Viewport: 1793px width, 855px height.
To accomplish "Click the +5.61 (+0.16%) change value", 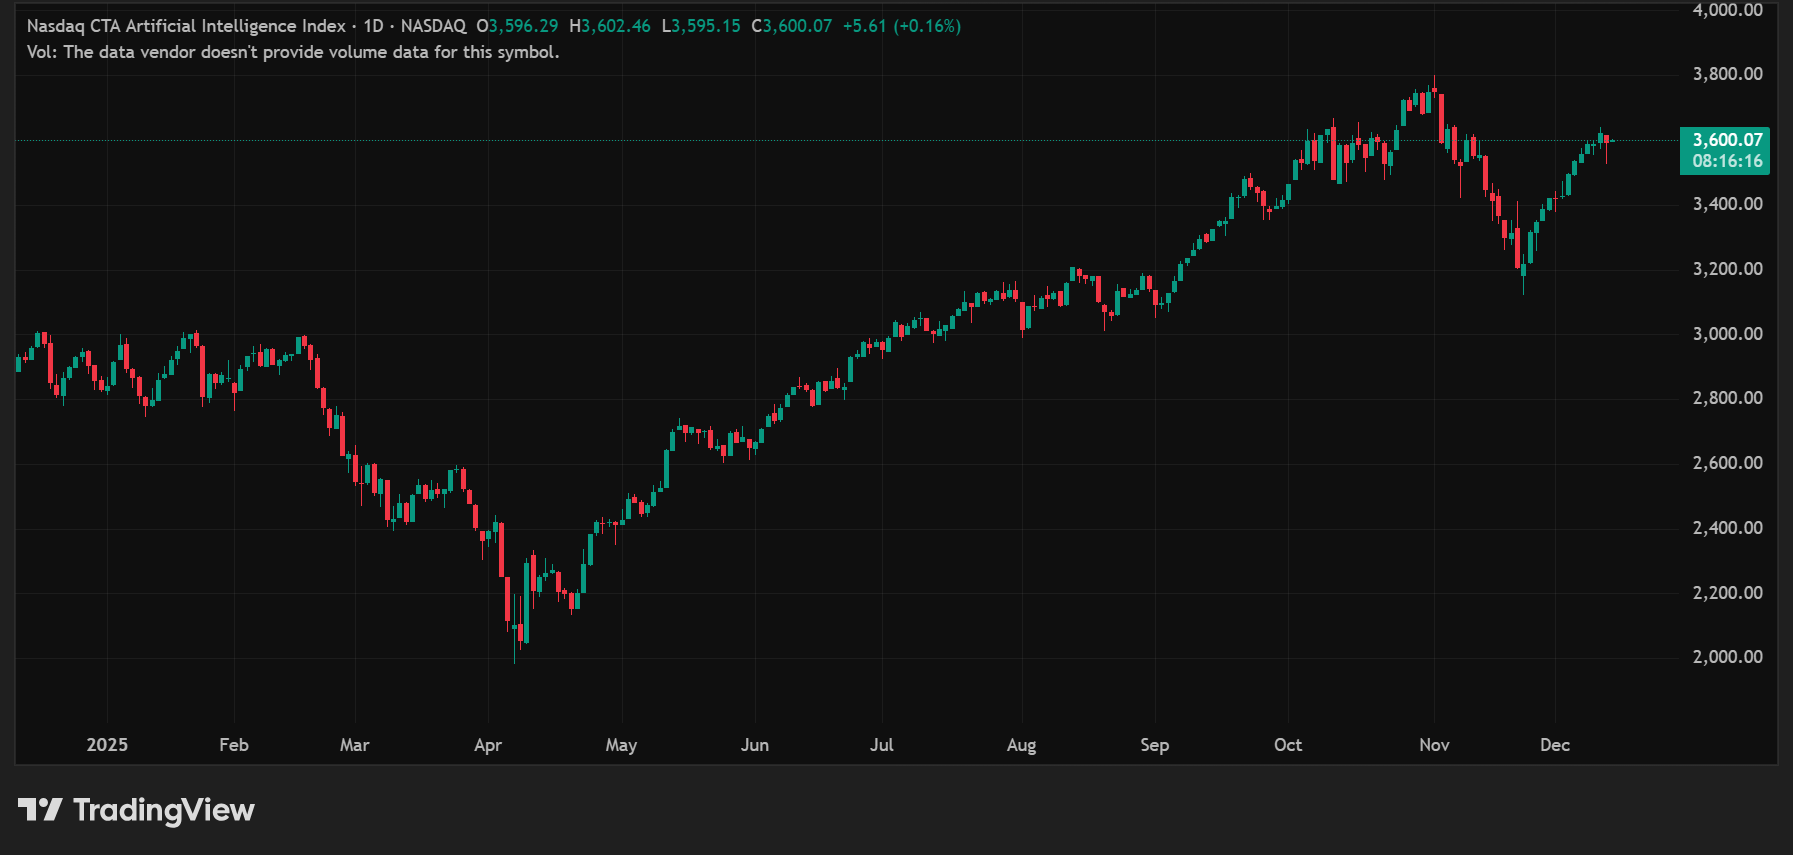I will (x=901, y=26).
